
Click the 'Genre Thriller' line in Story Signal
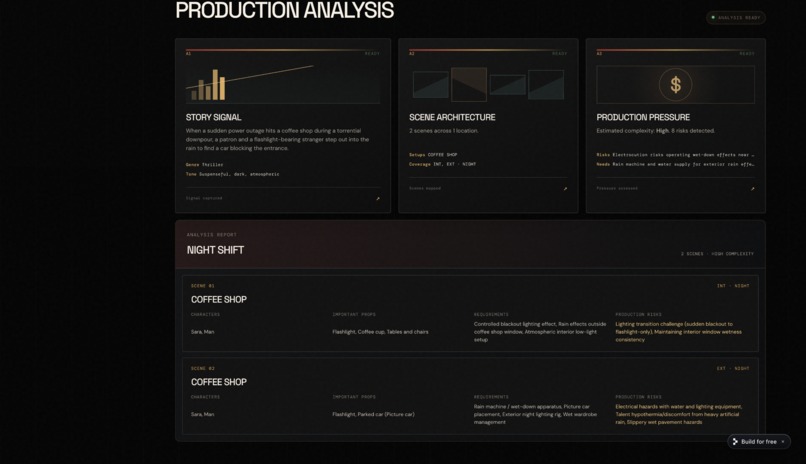tap(205, 165)
